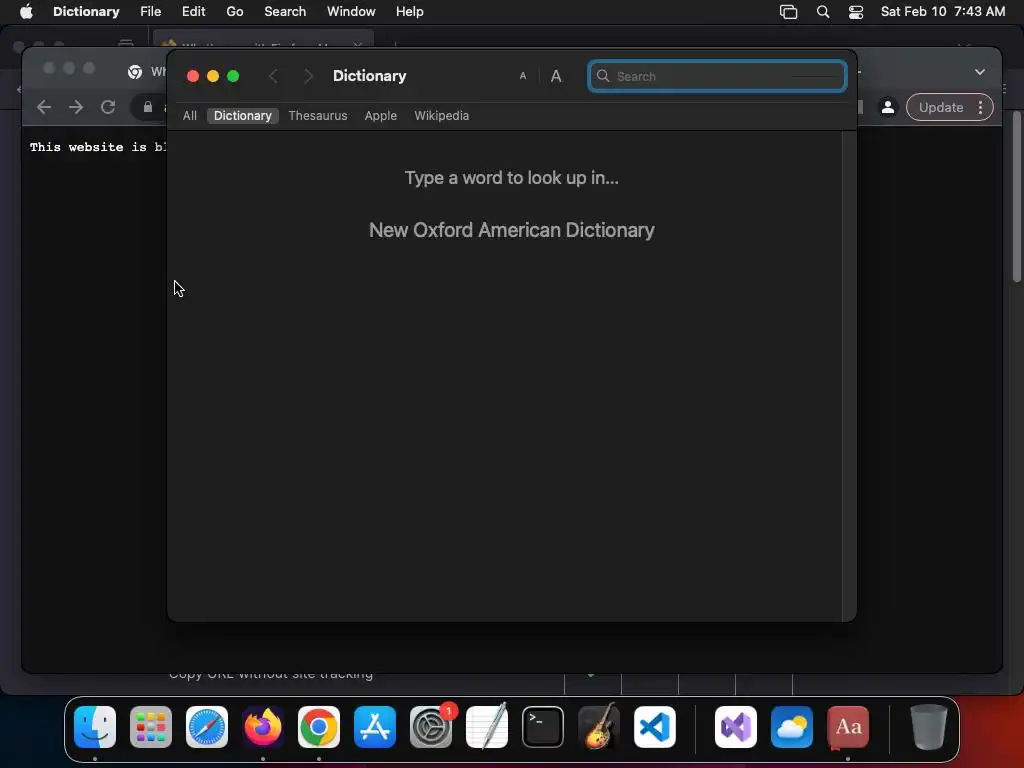Switch to the Wikipedia source tab
The width and height of the screenshot is (1024, 768).
[441, 116]
